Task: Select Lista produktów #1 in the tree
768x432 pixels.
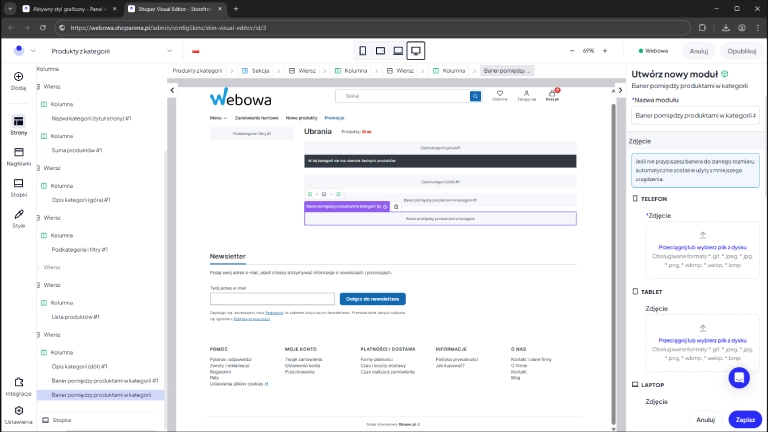Action: (x=75, y=316)
